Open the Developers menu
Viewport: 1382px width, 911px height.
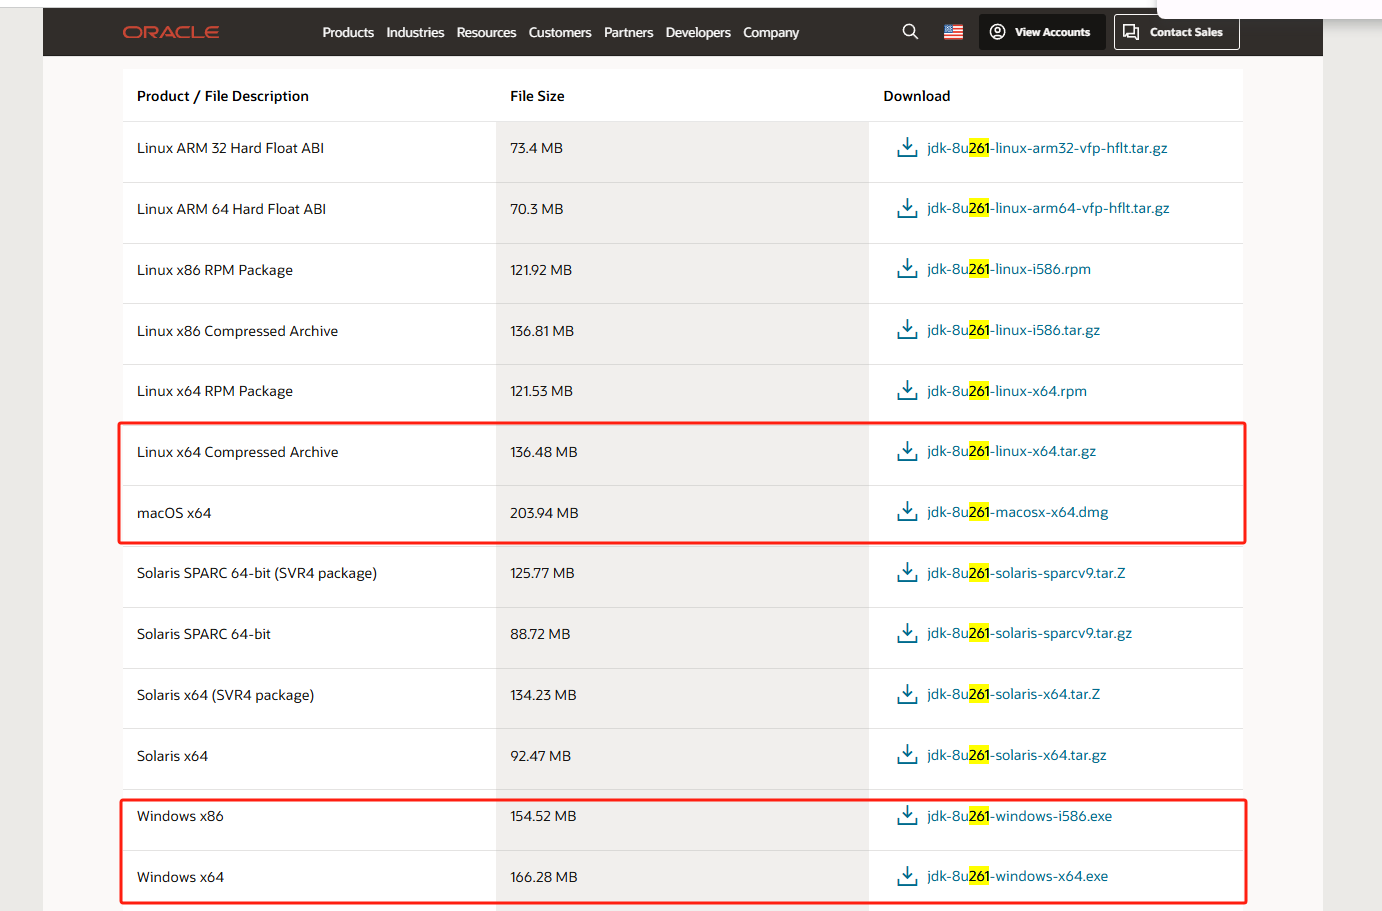coord(698,32)
